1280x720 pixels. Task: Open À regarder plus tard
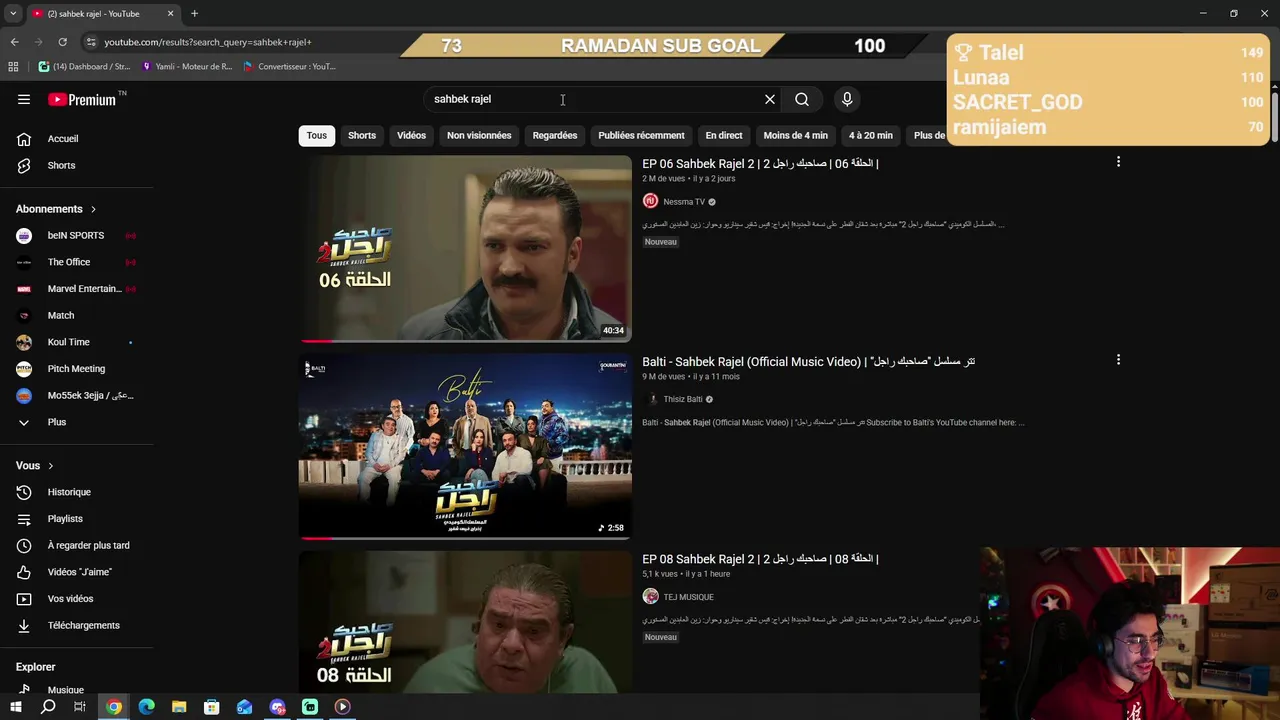pos(75,545)
